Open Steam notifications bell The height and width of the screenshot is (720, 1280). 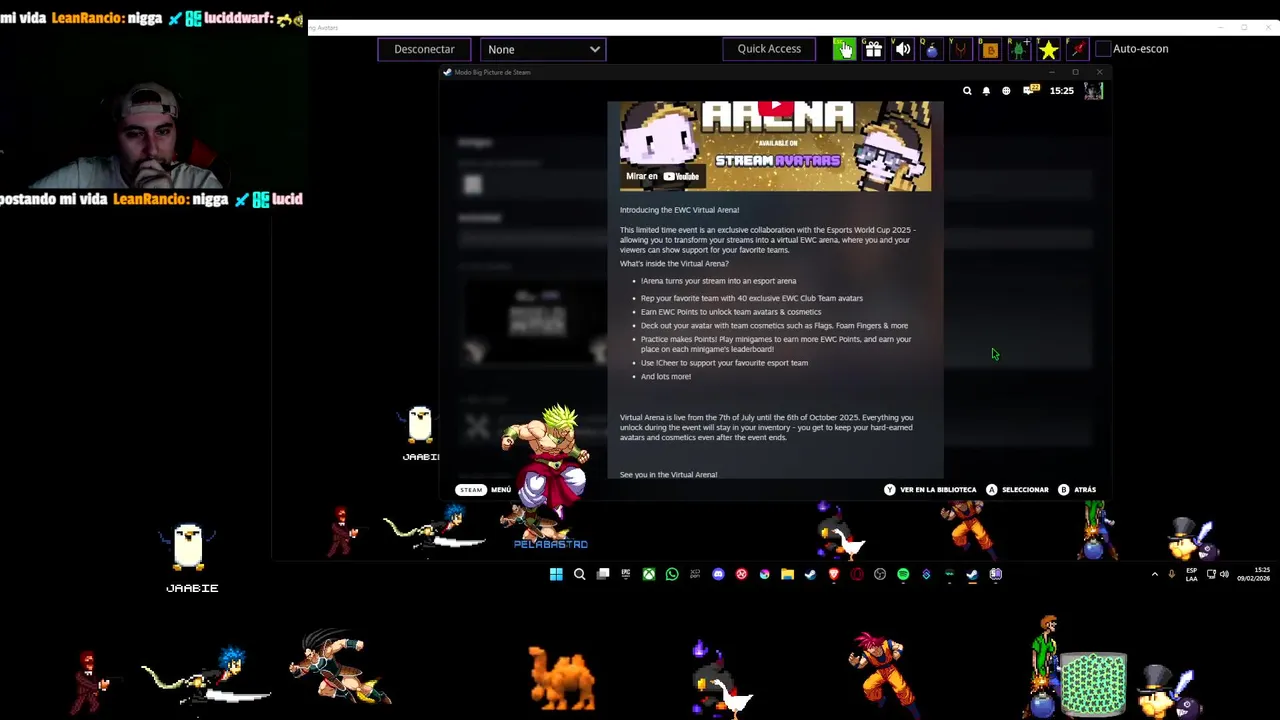(x=986, y=91)
